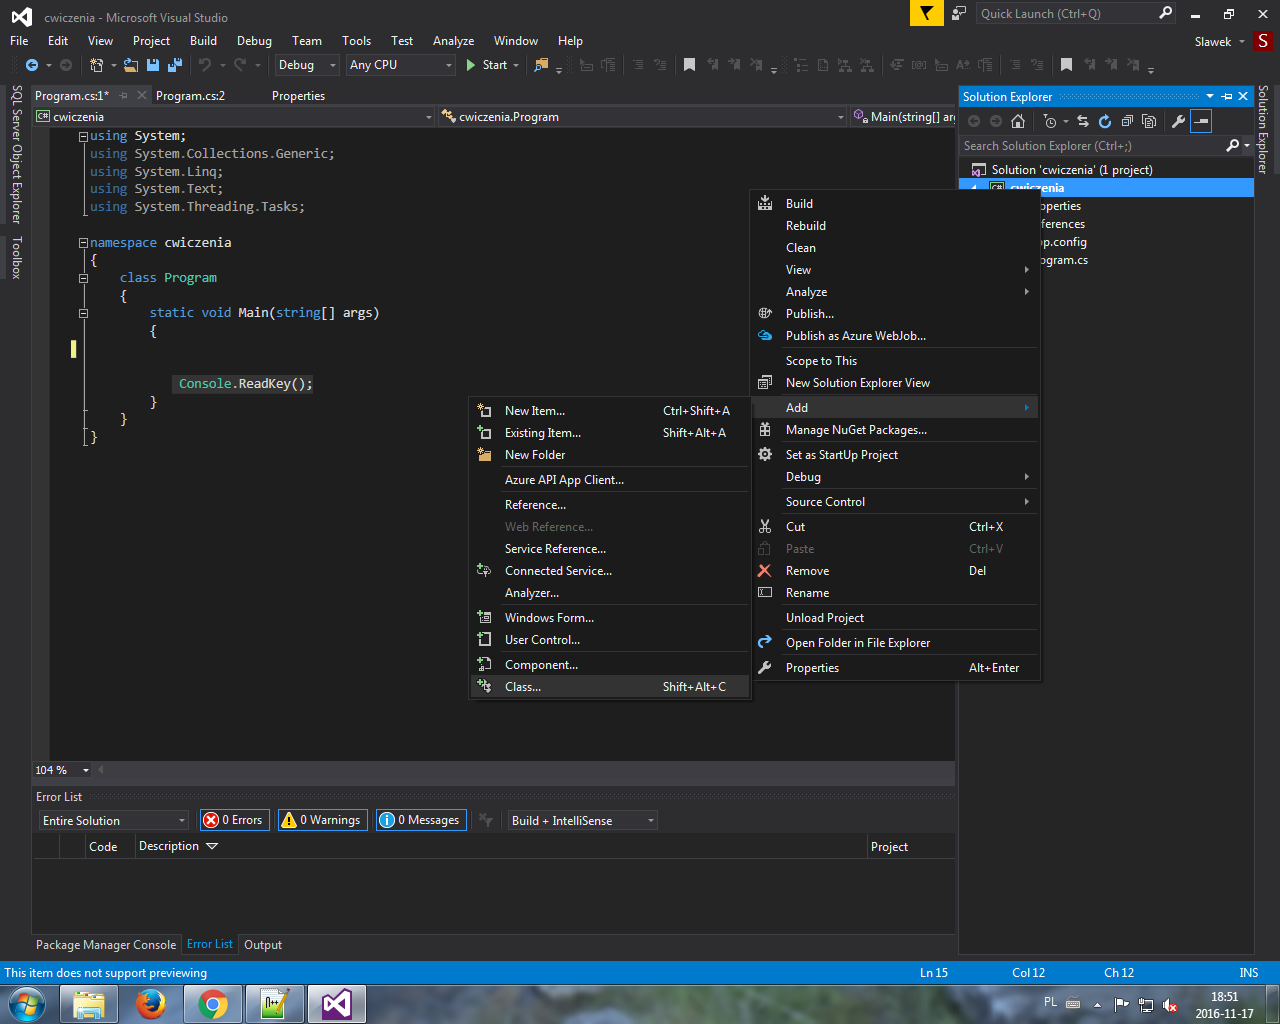Click the Windows Start button

pyautogui.click(x=27, y=1004)
